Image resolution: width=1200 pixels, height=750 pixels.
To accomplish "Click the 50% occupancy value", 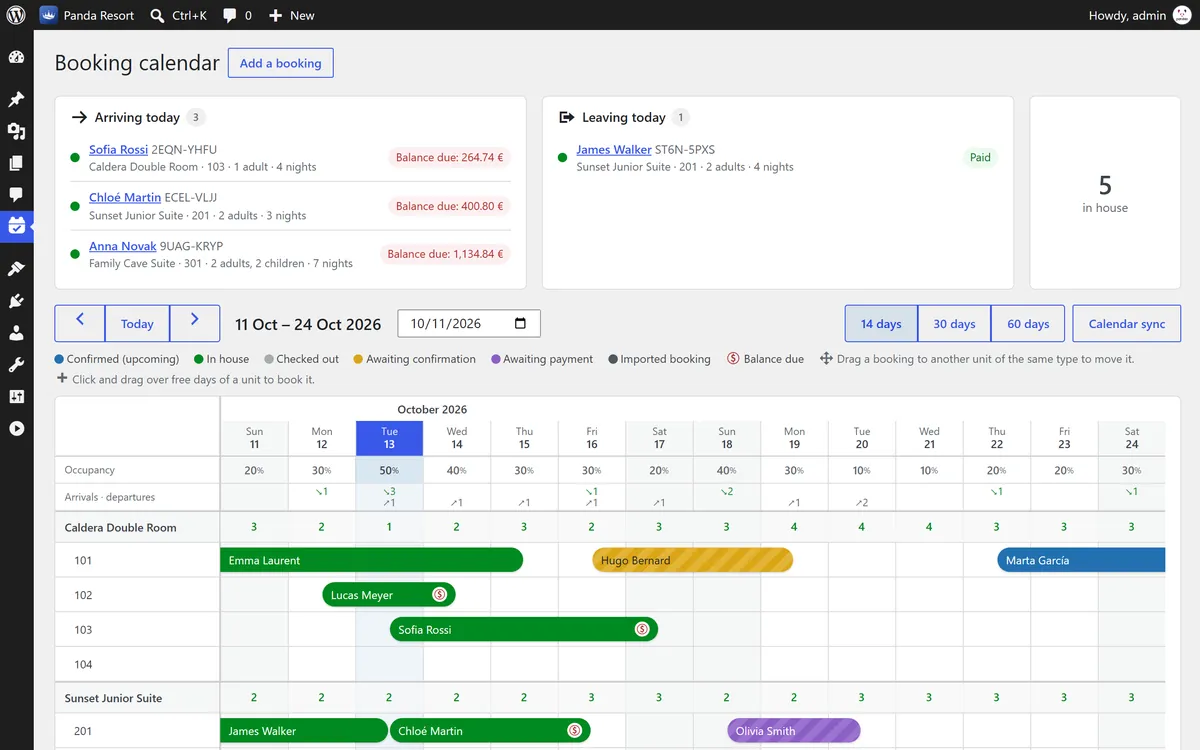I will [389, 470].
